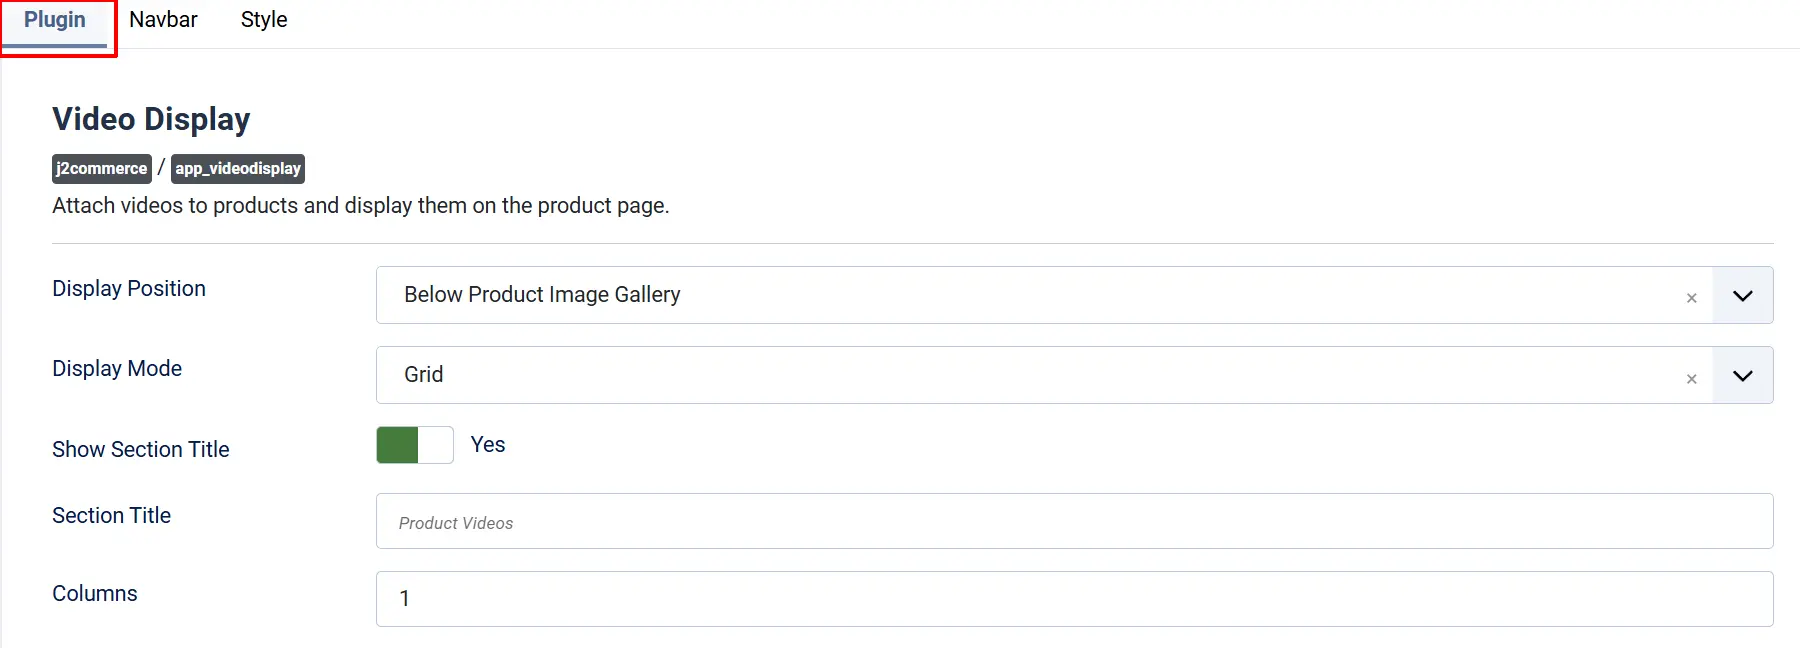
Task: Expand the Display Position dropdown arrow
Action: 1742,295
